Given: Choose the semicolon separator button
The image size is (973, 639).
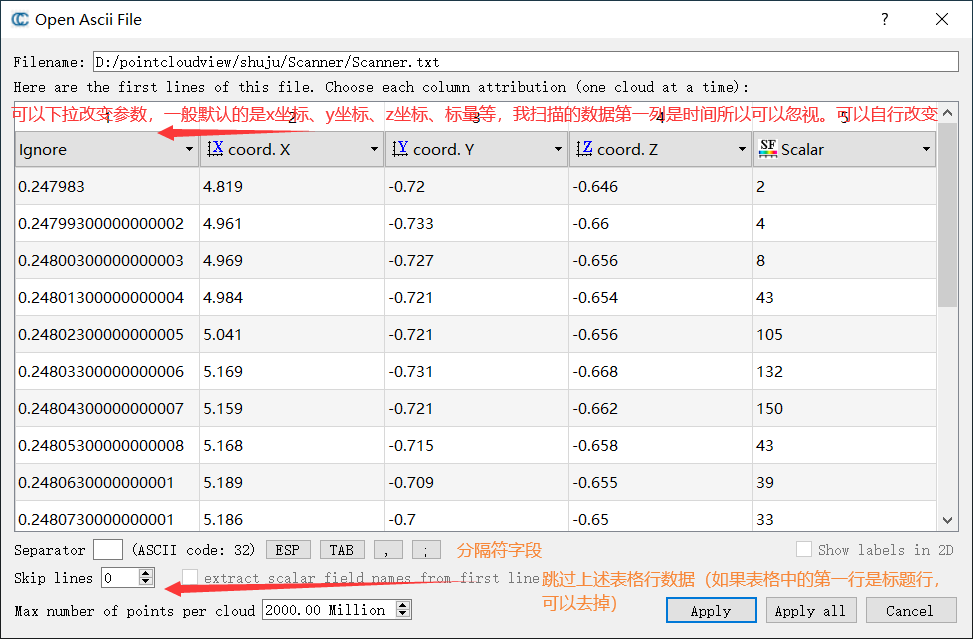Looking at the screenshot, I should pyautogui.click(x=425, y=549).
